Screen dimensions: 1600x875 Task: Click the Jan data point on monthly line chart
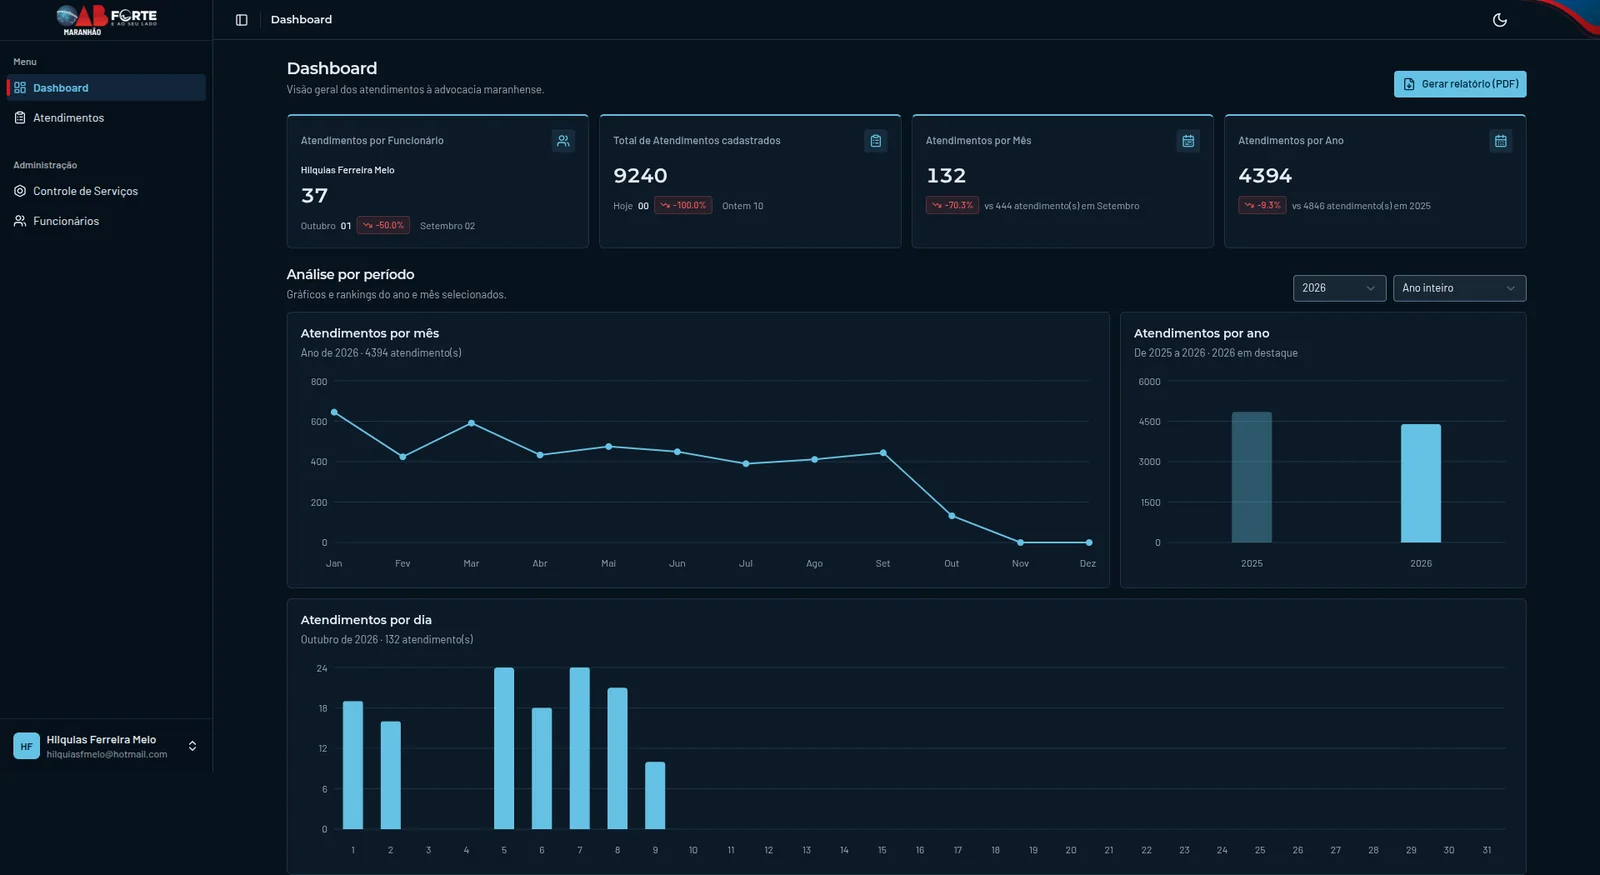334,412
